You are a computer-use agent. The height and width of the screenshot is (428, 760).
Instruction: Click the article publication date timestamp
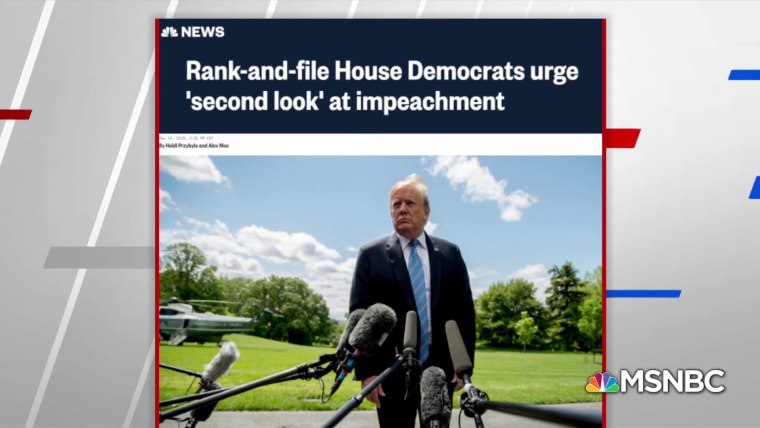click(186, 138)
